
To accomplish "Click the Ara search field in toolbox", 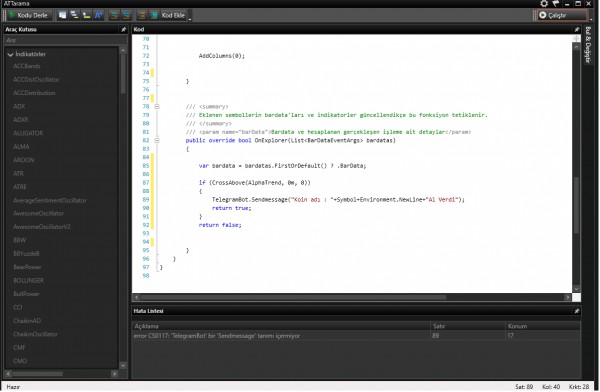I will (65, 40).
